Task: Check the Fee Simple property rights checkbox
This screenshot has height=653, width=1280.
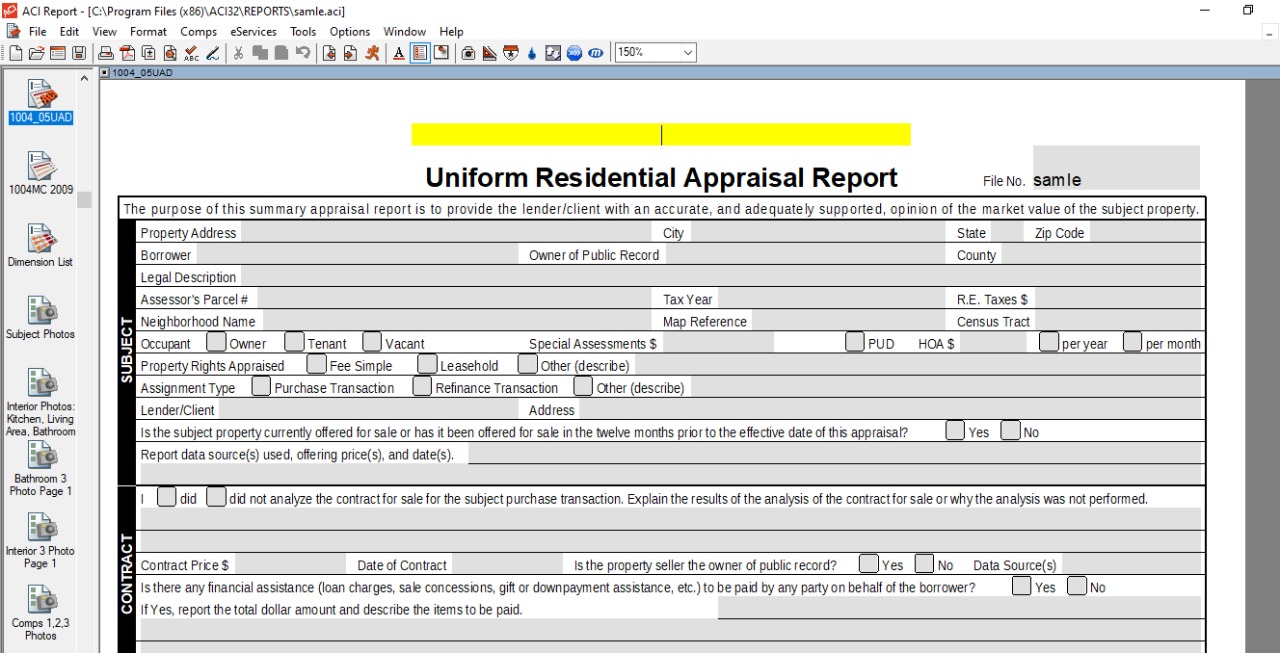Action: [x=315, y=364]
